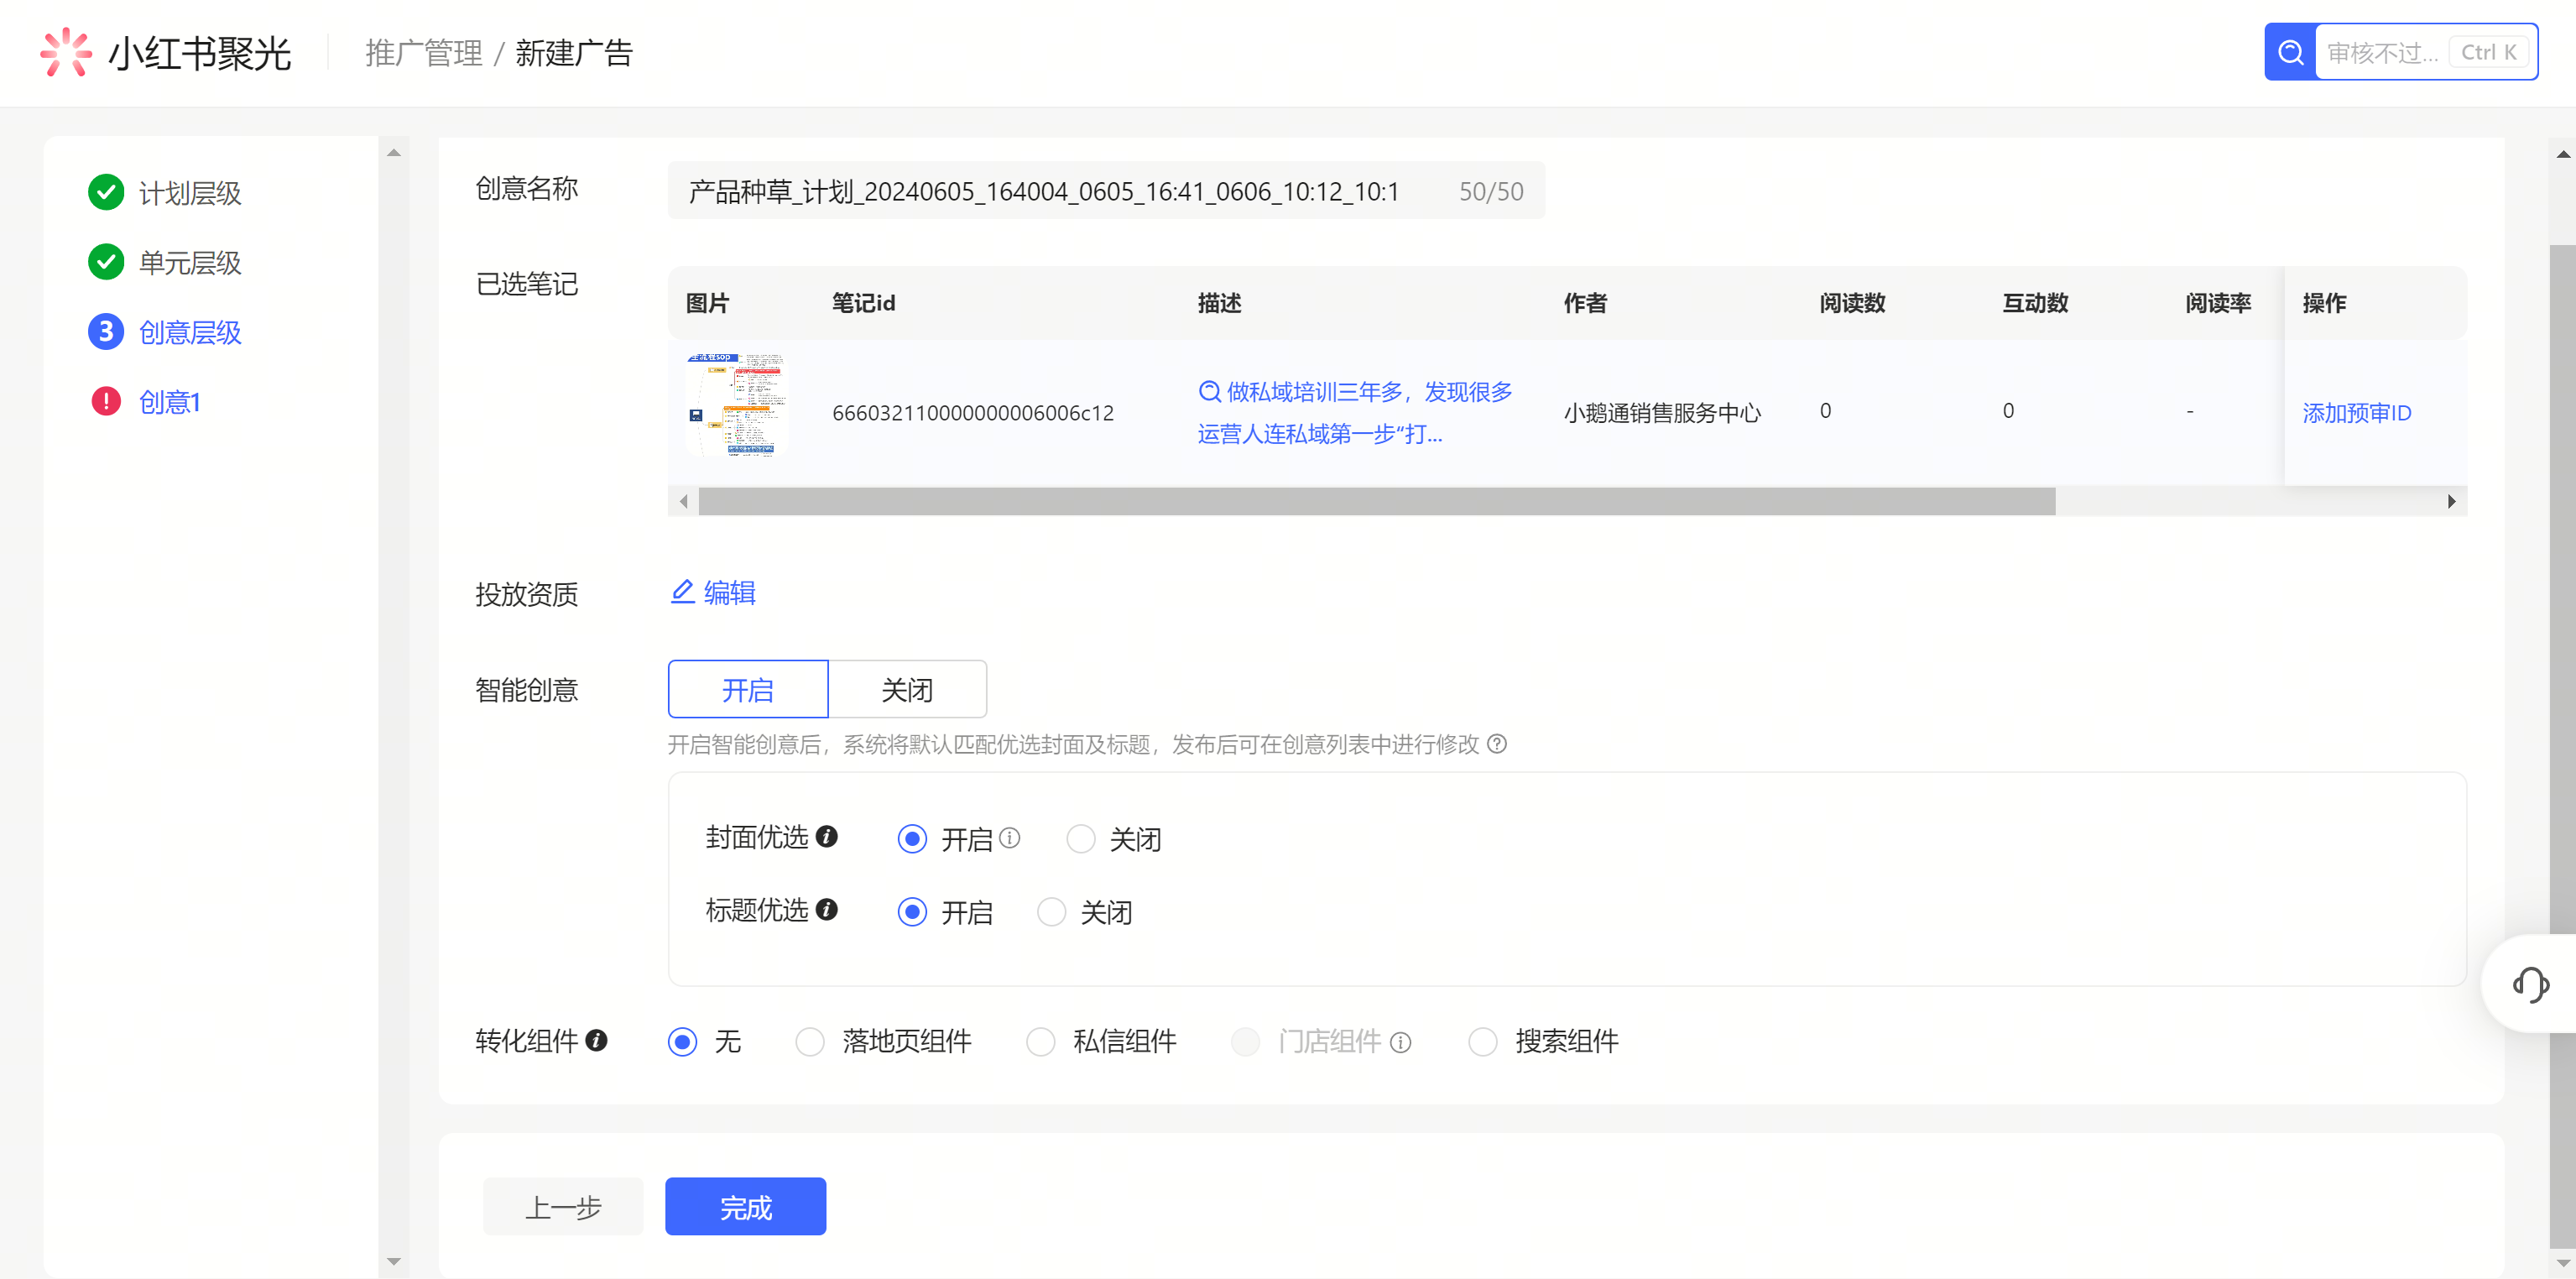
Task: Click green check icon beside 计划层级
Action: (106, 192)
